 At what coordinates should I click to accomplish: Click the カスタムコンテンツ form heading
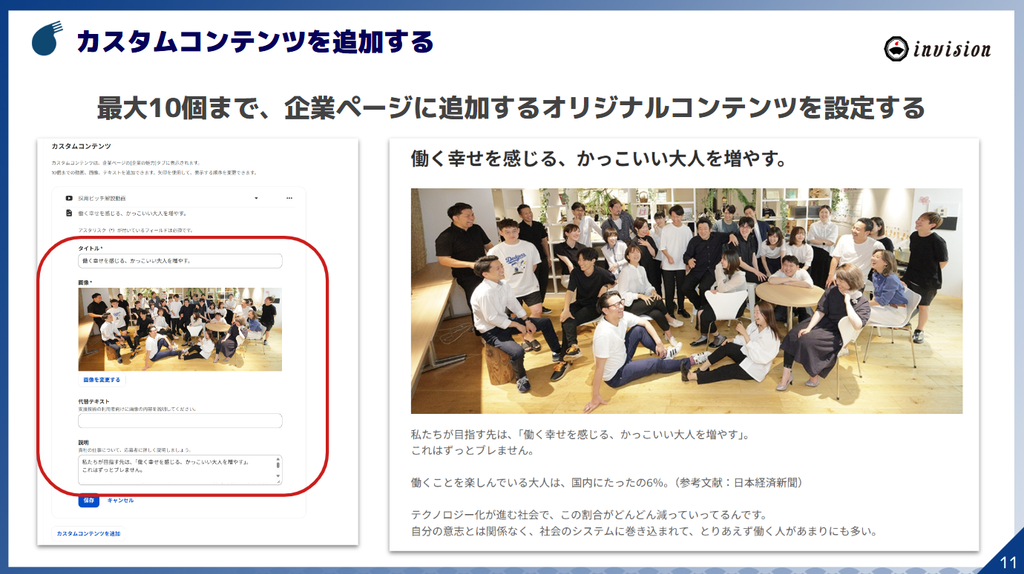[81, 146]
